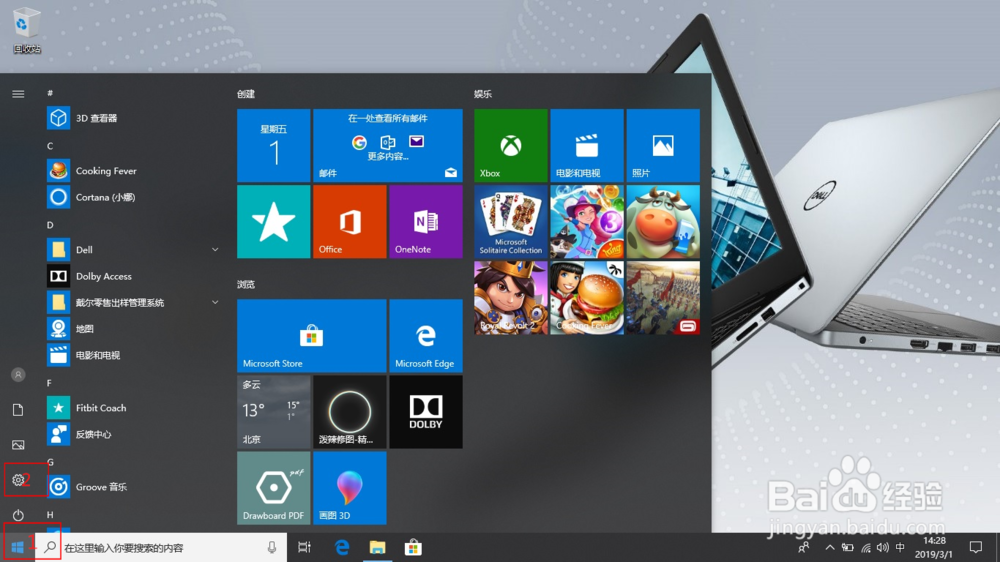Open Task View on the taskbar
The width and height of the screenshot is (1000, 562).
point(305,547)
